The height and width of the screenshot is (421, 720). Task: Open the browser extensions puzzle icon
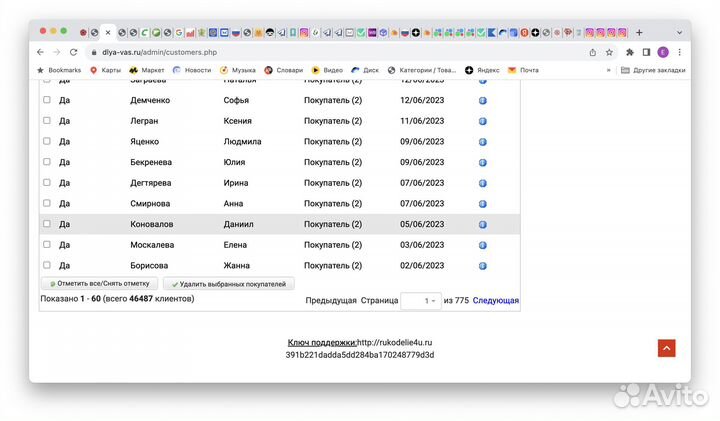coord(630,52)
